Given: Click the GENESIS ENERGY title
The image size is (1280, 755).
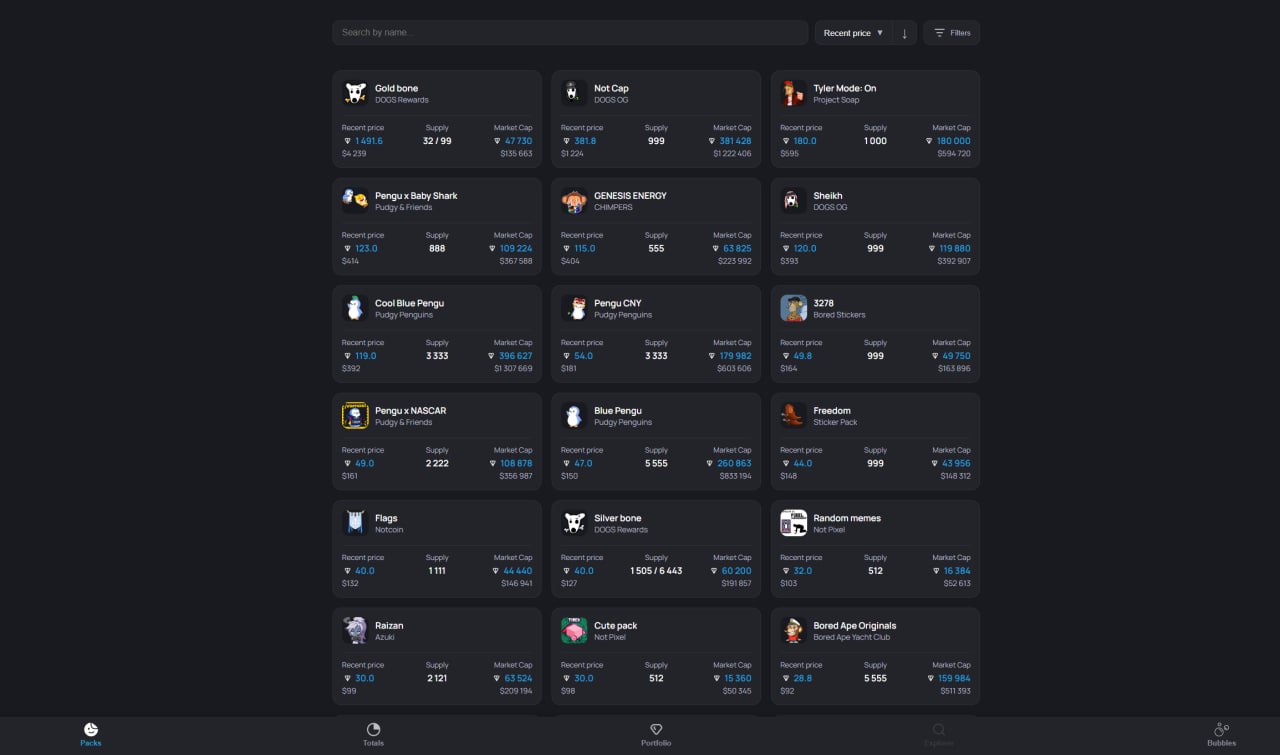Looking at the screenshot, I should pos(630,196).
